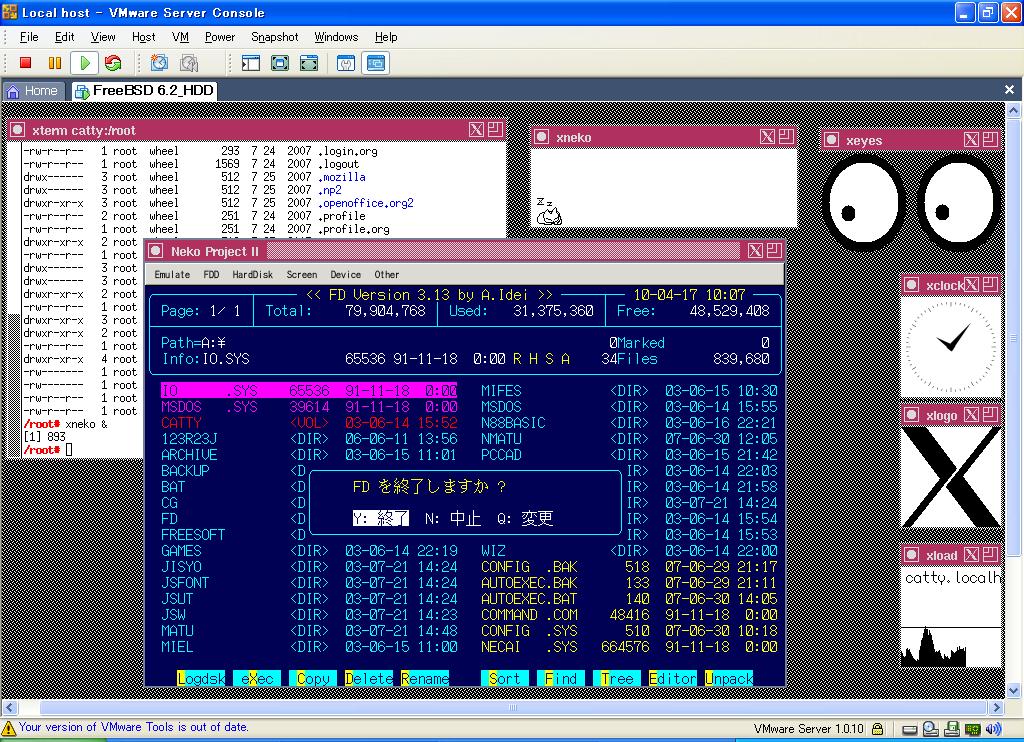Click the console vertical scrollbar down arrow
The height and width of the screenshot is (742, 1024).
click(x=1014, y=690)
